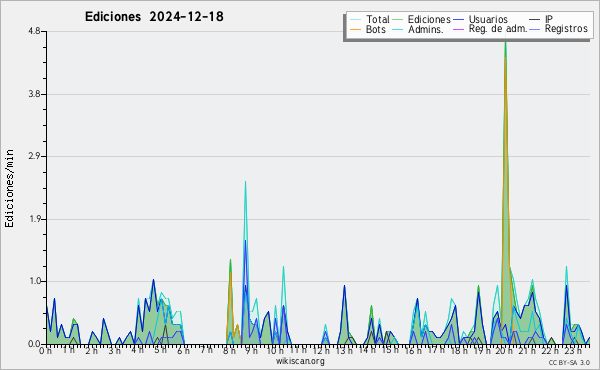Click the y-axis value 2.9
The image size is (600, 370).
(34, 156)
